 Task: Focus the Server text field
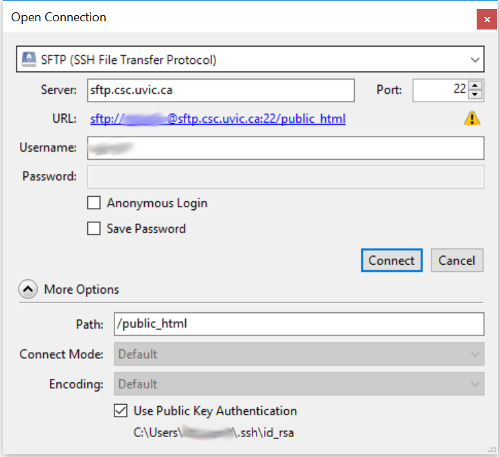coord(221,90)
